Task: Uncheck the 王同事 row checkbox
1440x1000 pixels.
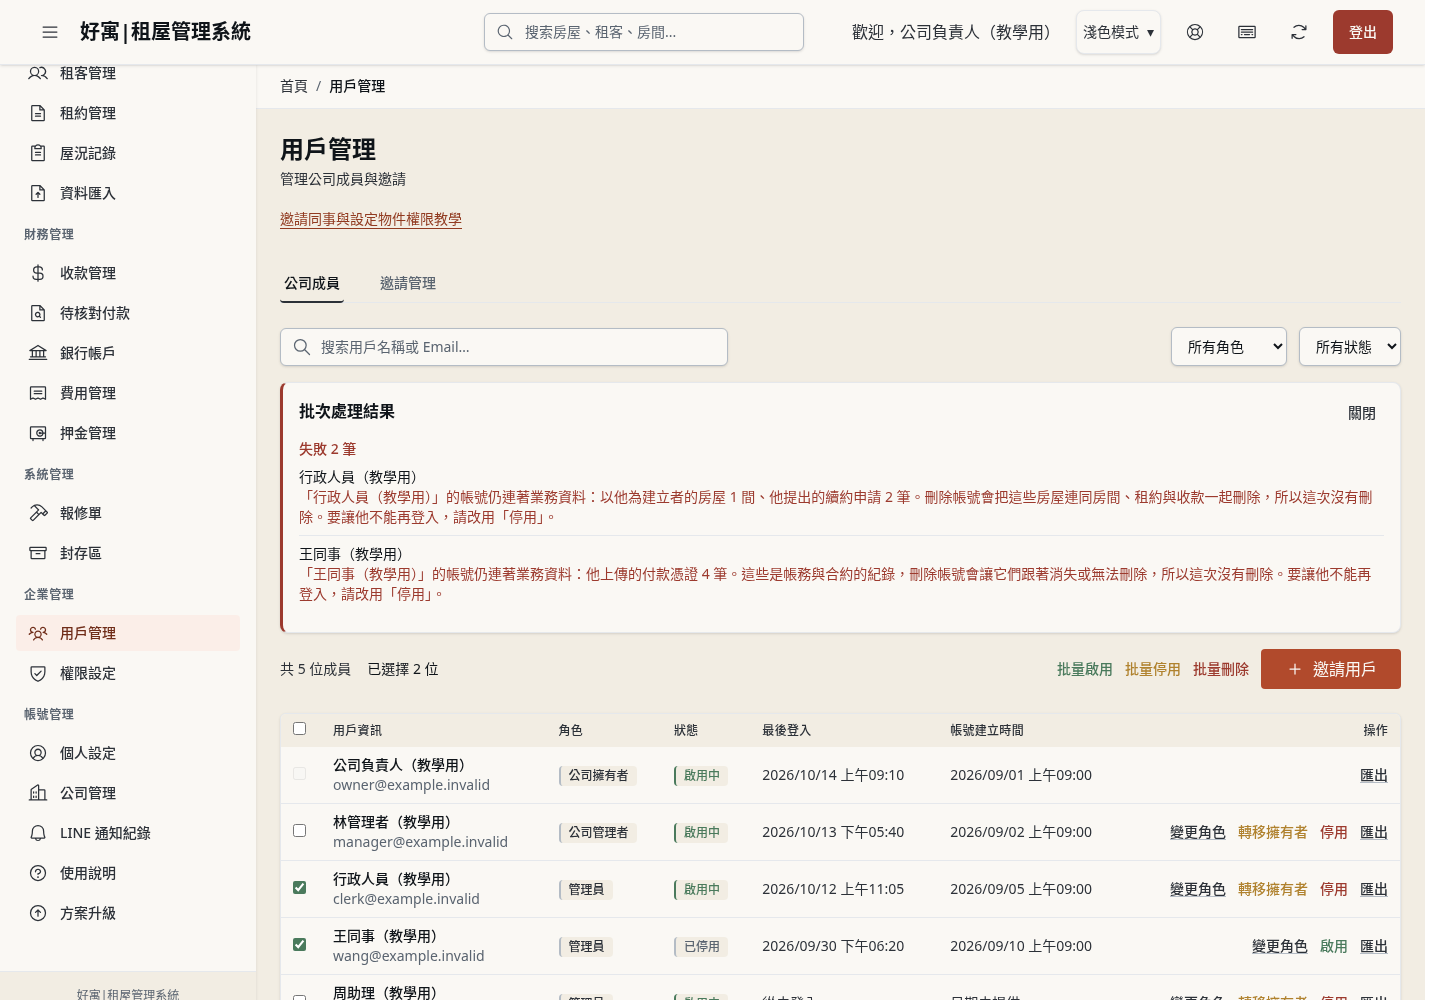Action: (299, 944)
